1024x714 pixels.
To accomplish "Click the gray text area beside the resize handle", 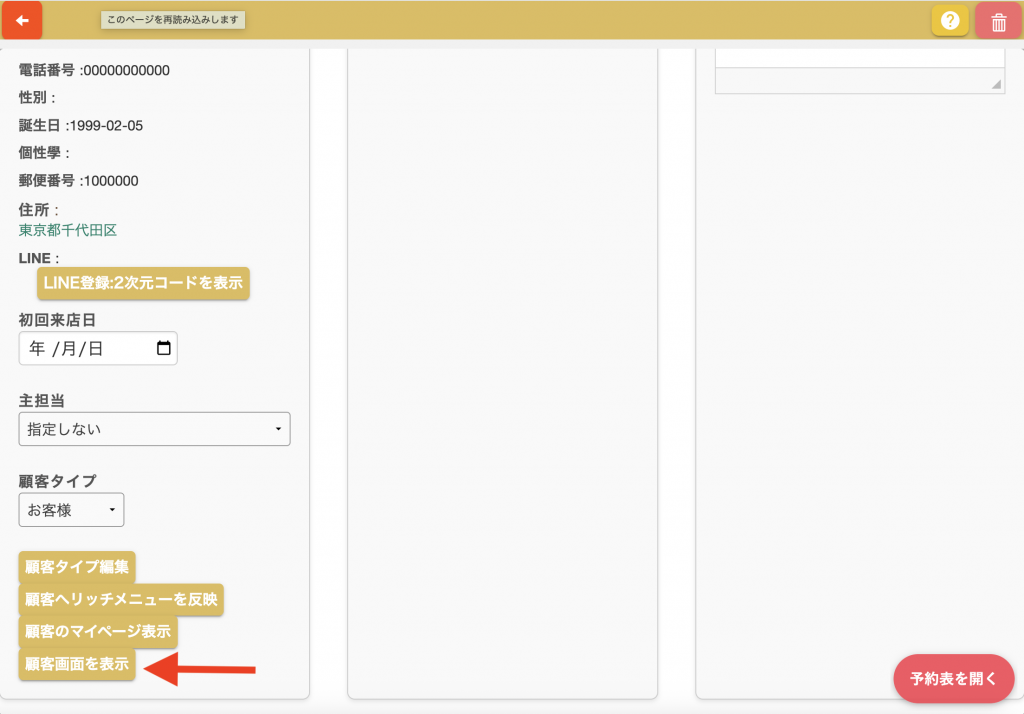I will [x=850, y=81].
